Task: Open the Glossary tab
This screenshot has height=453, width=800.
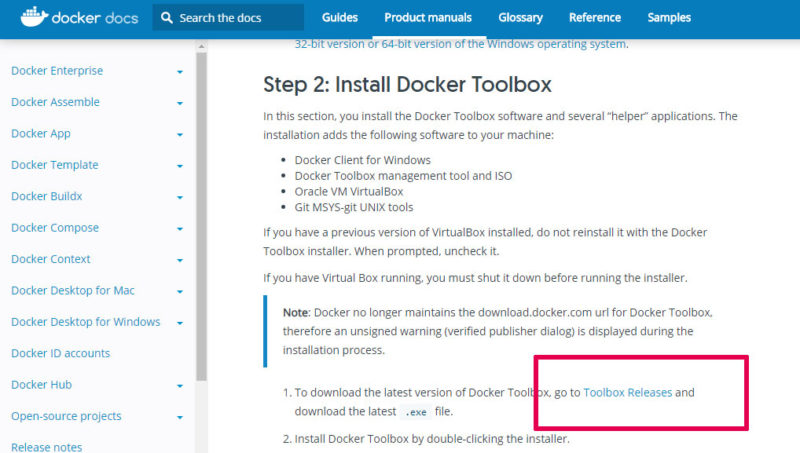Action: coord(520,18)
